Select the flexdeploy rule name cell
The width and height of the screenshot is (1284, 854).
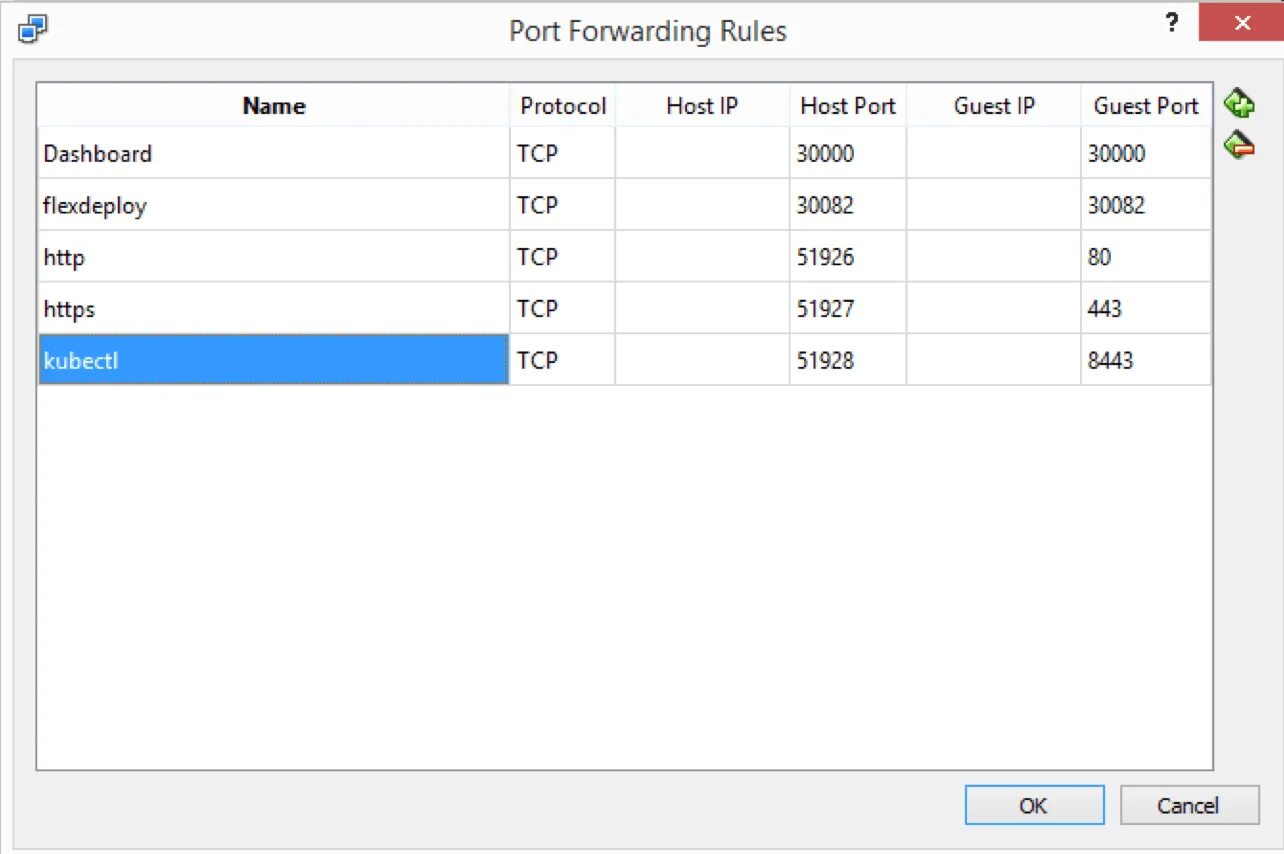point(273,206)
